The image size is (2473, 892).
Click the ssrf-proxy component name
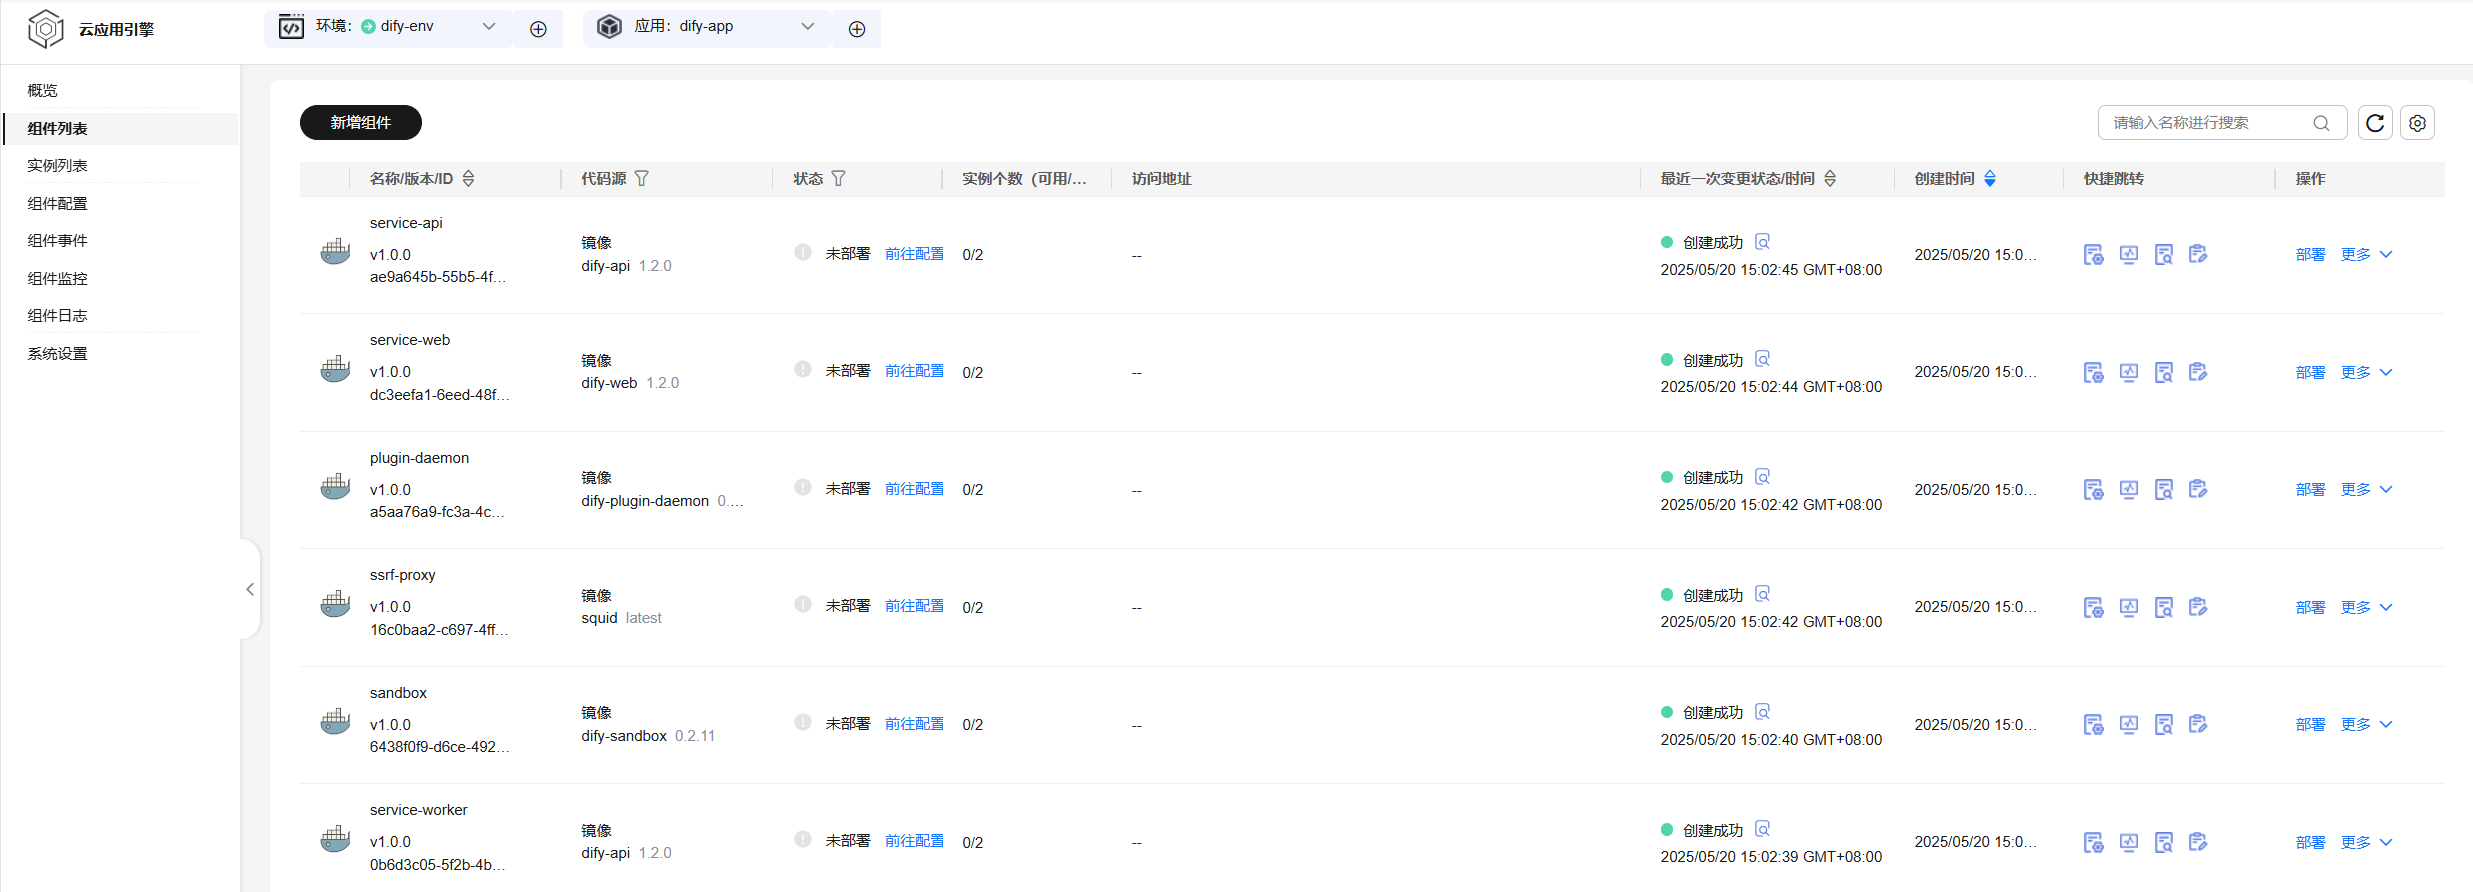coord(403,575)
